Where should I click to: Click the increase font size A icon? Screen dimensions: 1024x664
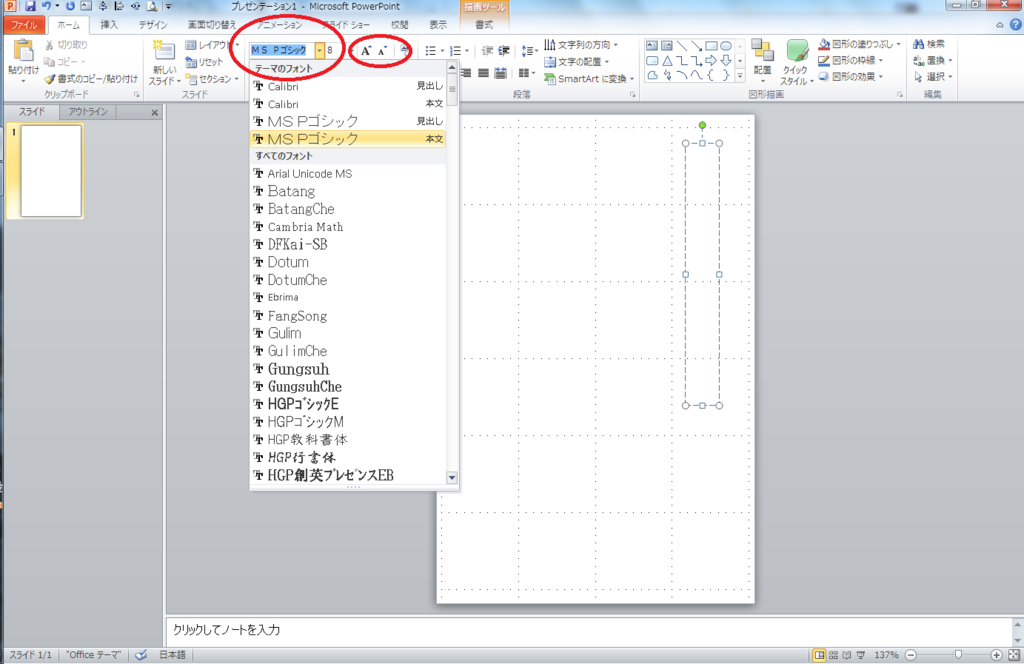point(366,50)
